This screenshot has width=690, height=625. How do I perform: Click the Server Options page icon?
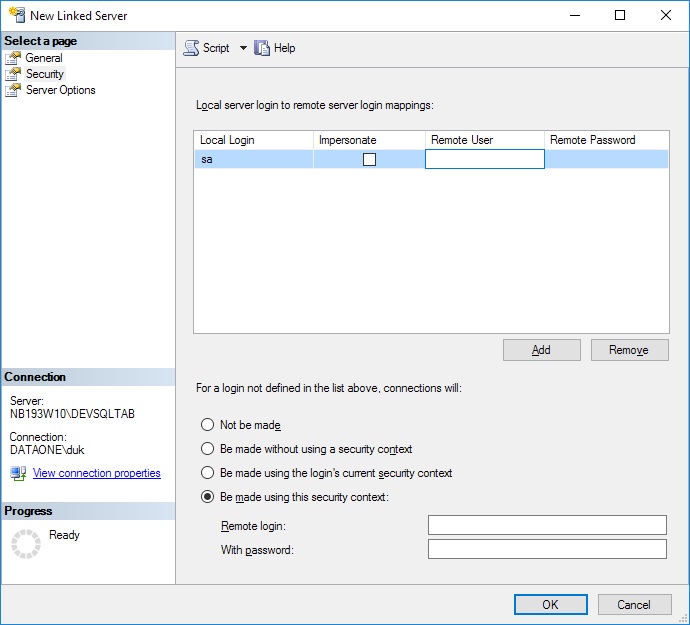point(13,90)
